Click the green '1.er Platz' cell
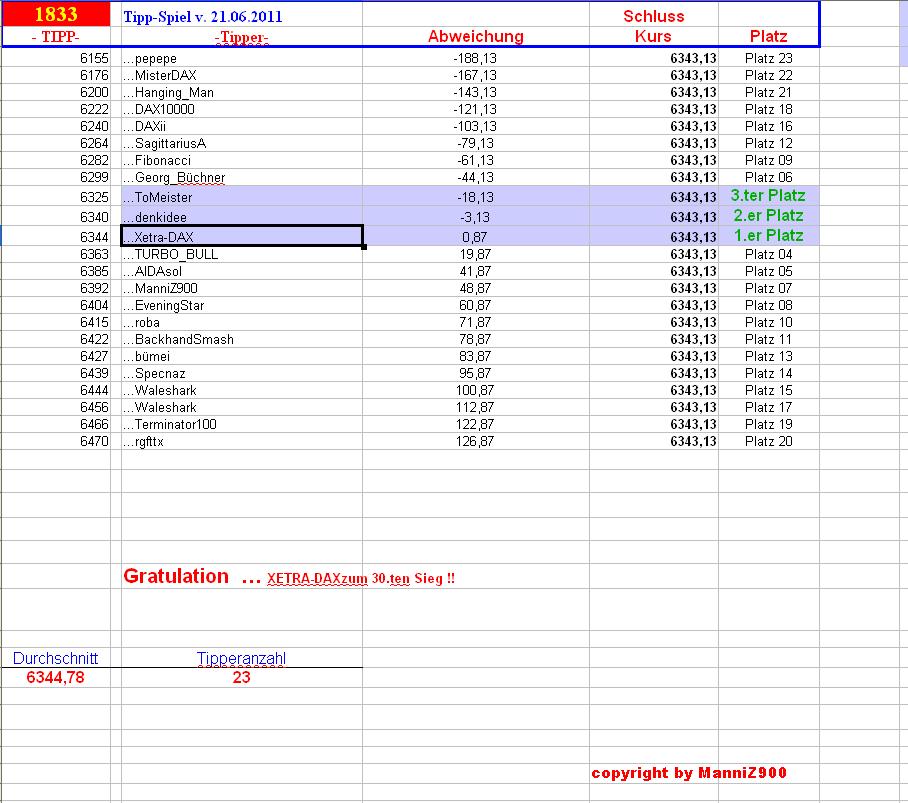This screenshot has width=908, height=803. point(768,236)
